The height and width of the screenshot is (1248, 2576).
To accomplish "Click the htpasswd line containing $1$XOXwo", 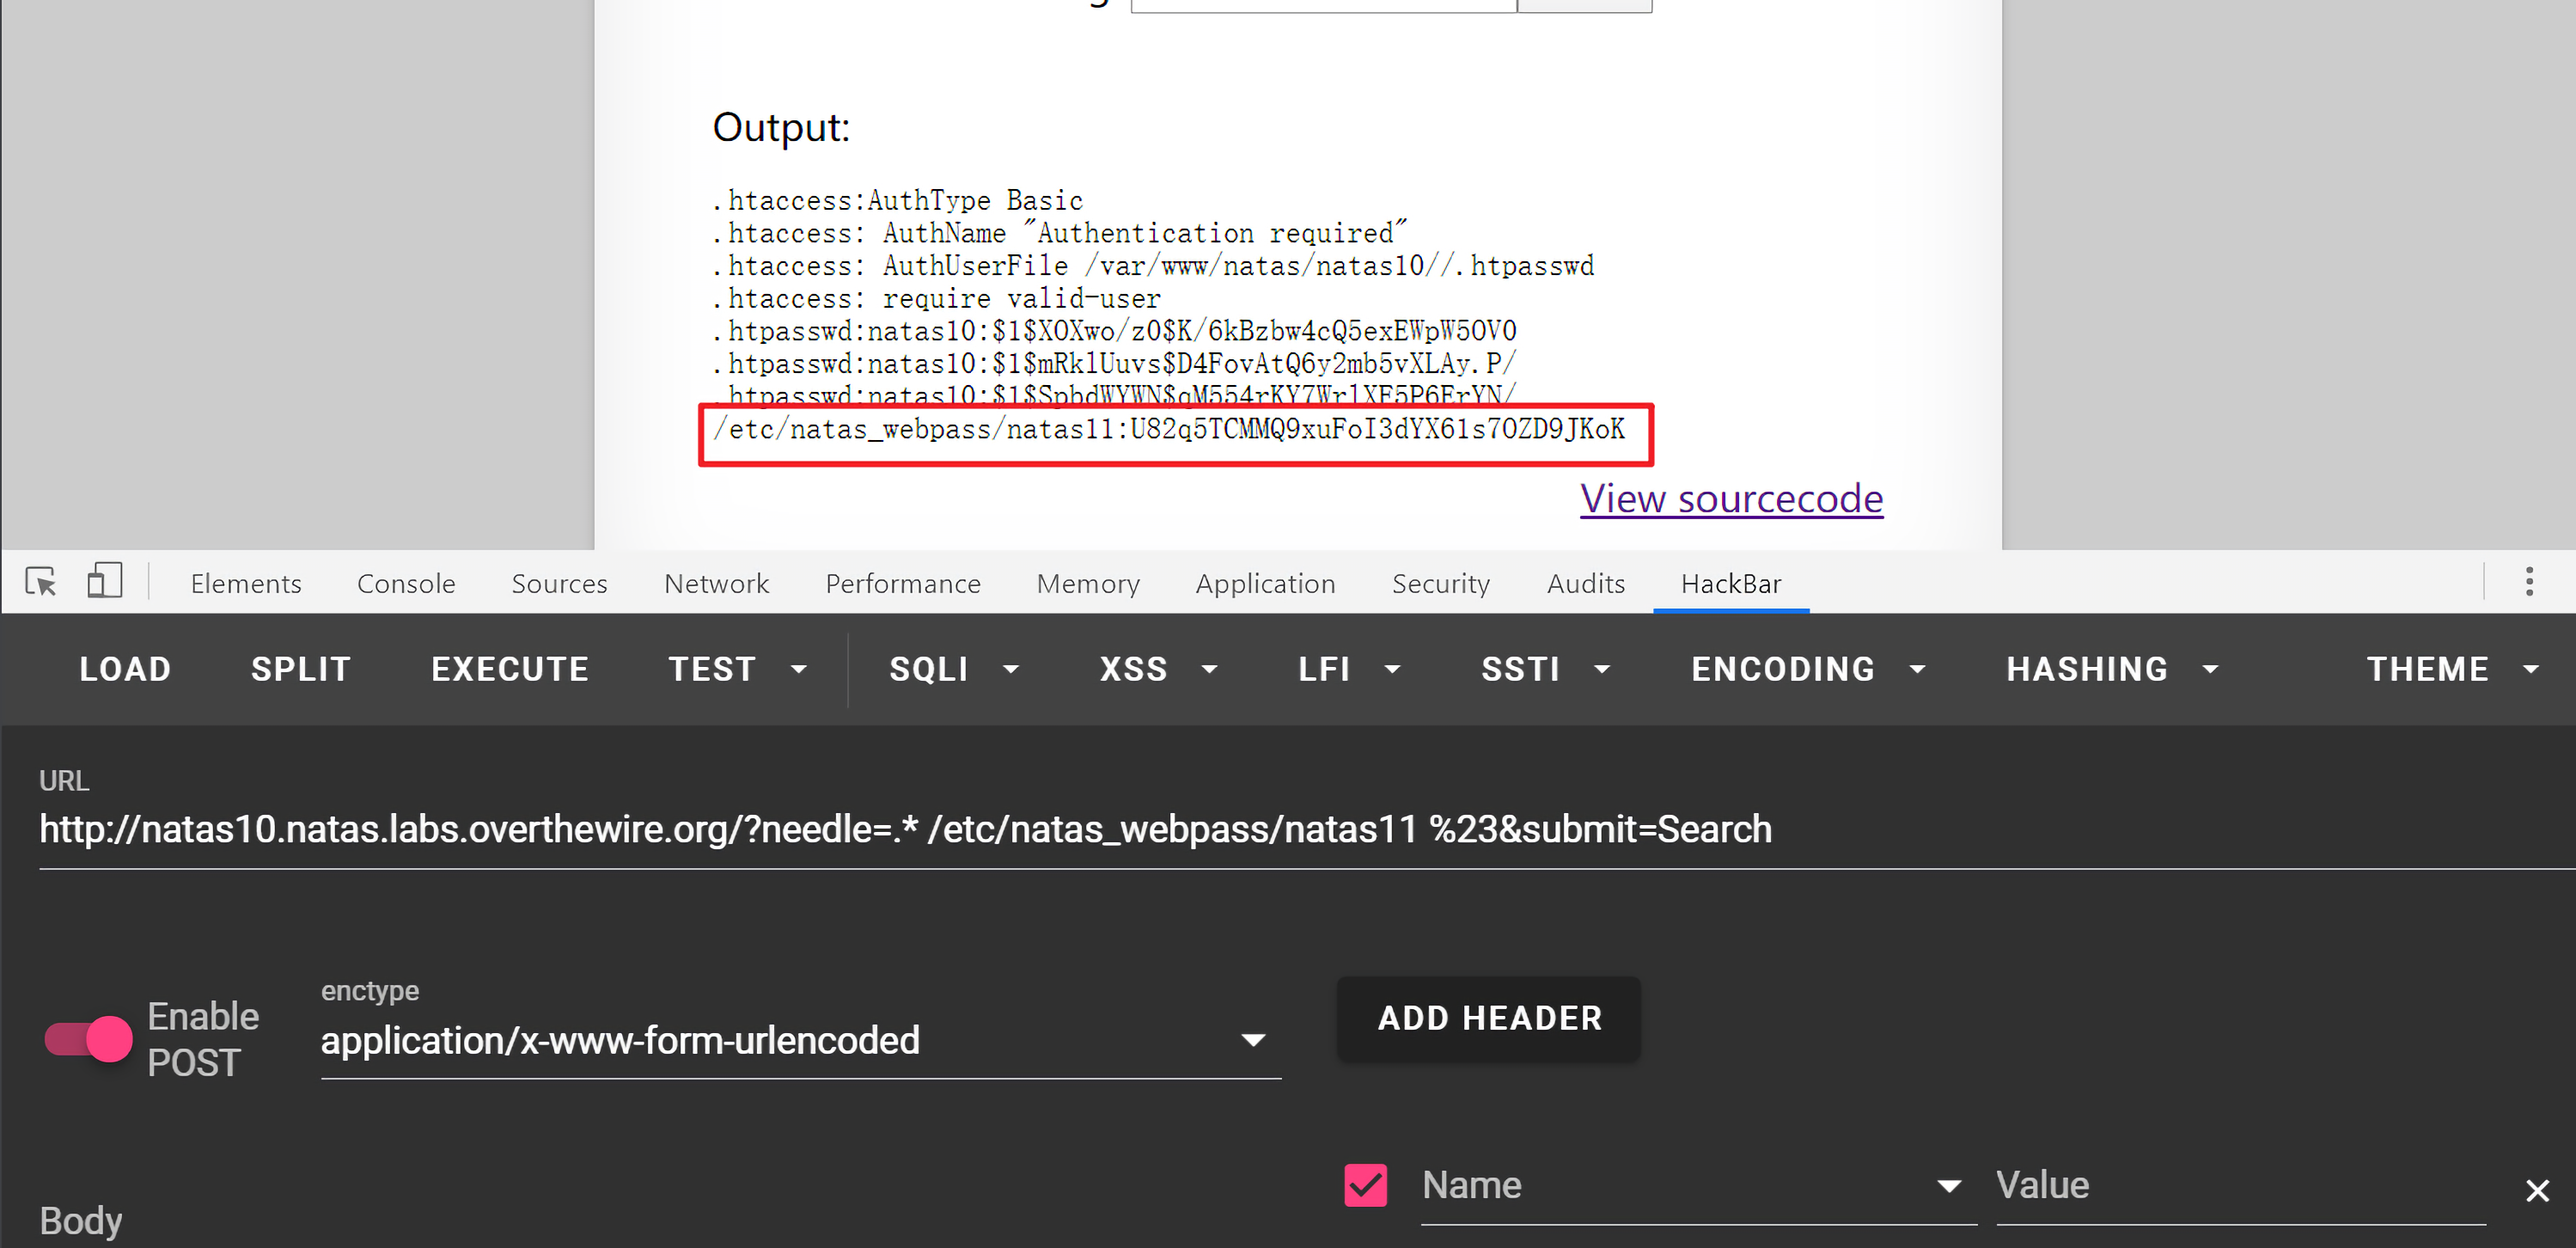I will (x=1114, y=331).
